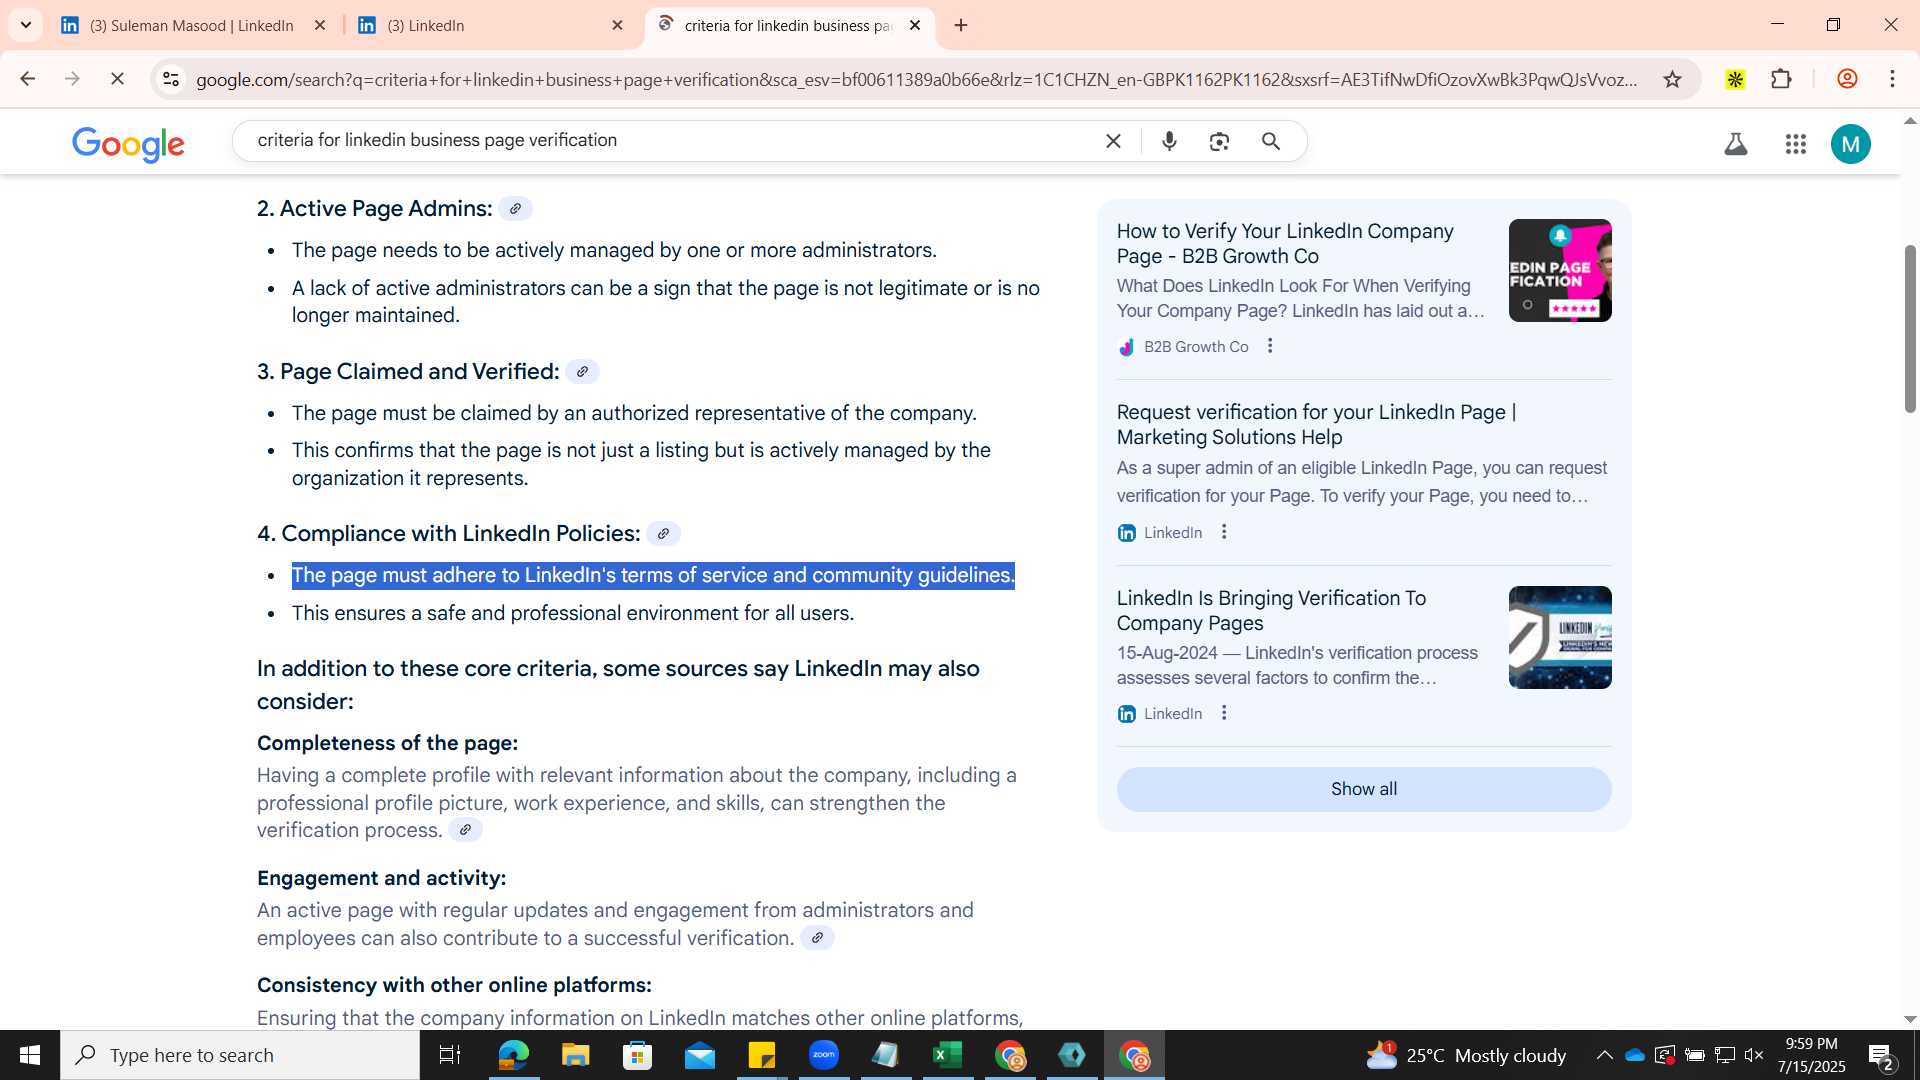Open source link after Completeness paragraph
The height and width of the screenshot is (1080, 1920).
(x=465, y=830)
